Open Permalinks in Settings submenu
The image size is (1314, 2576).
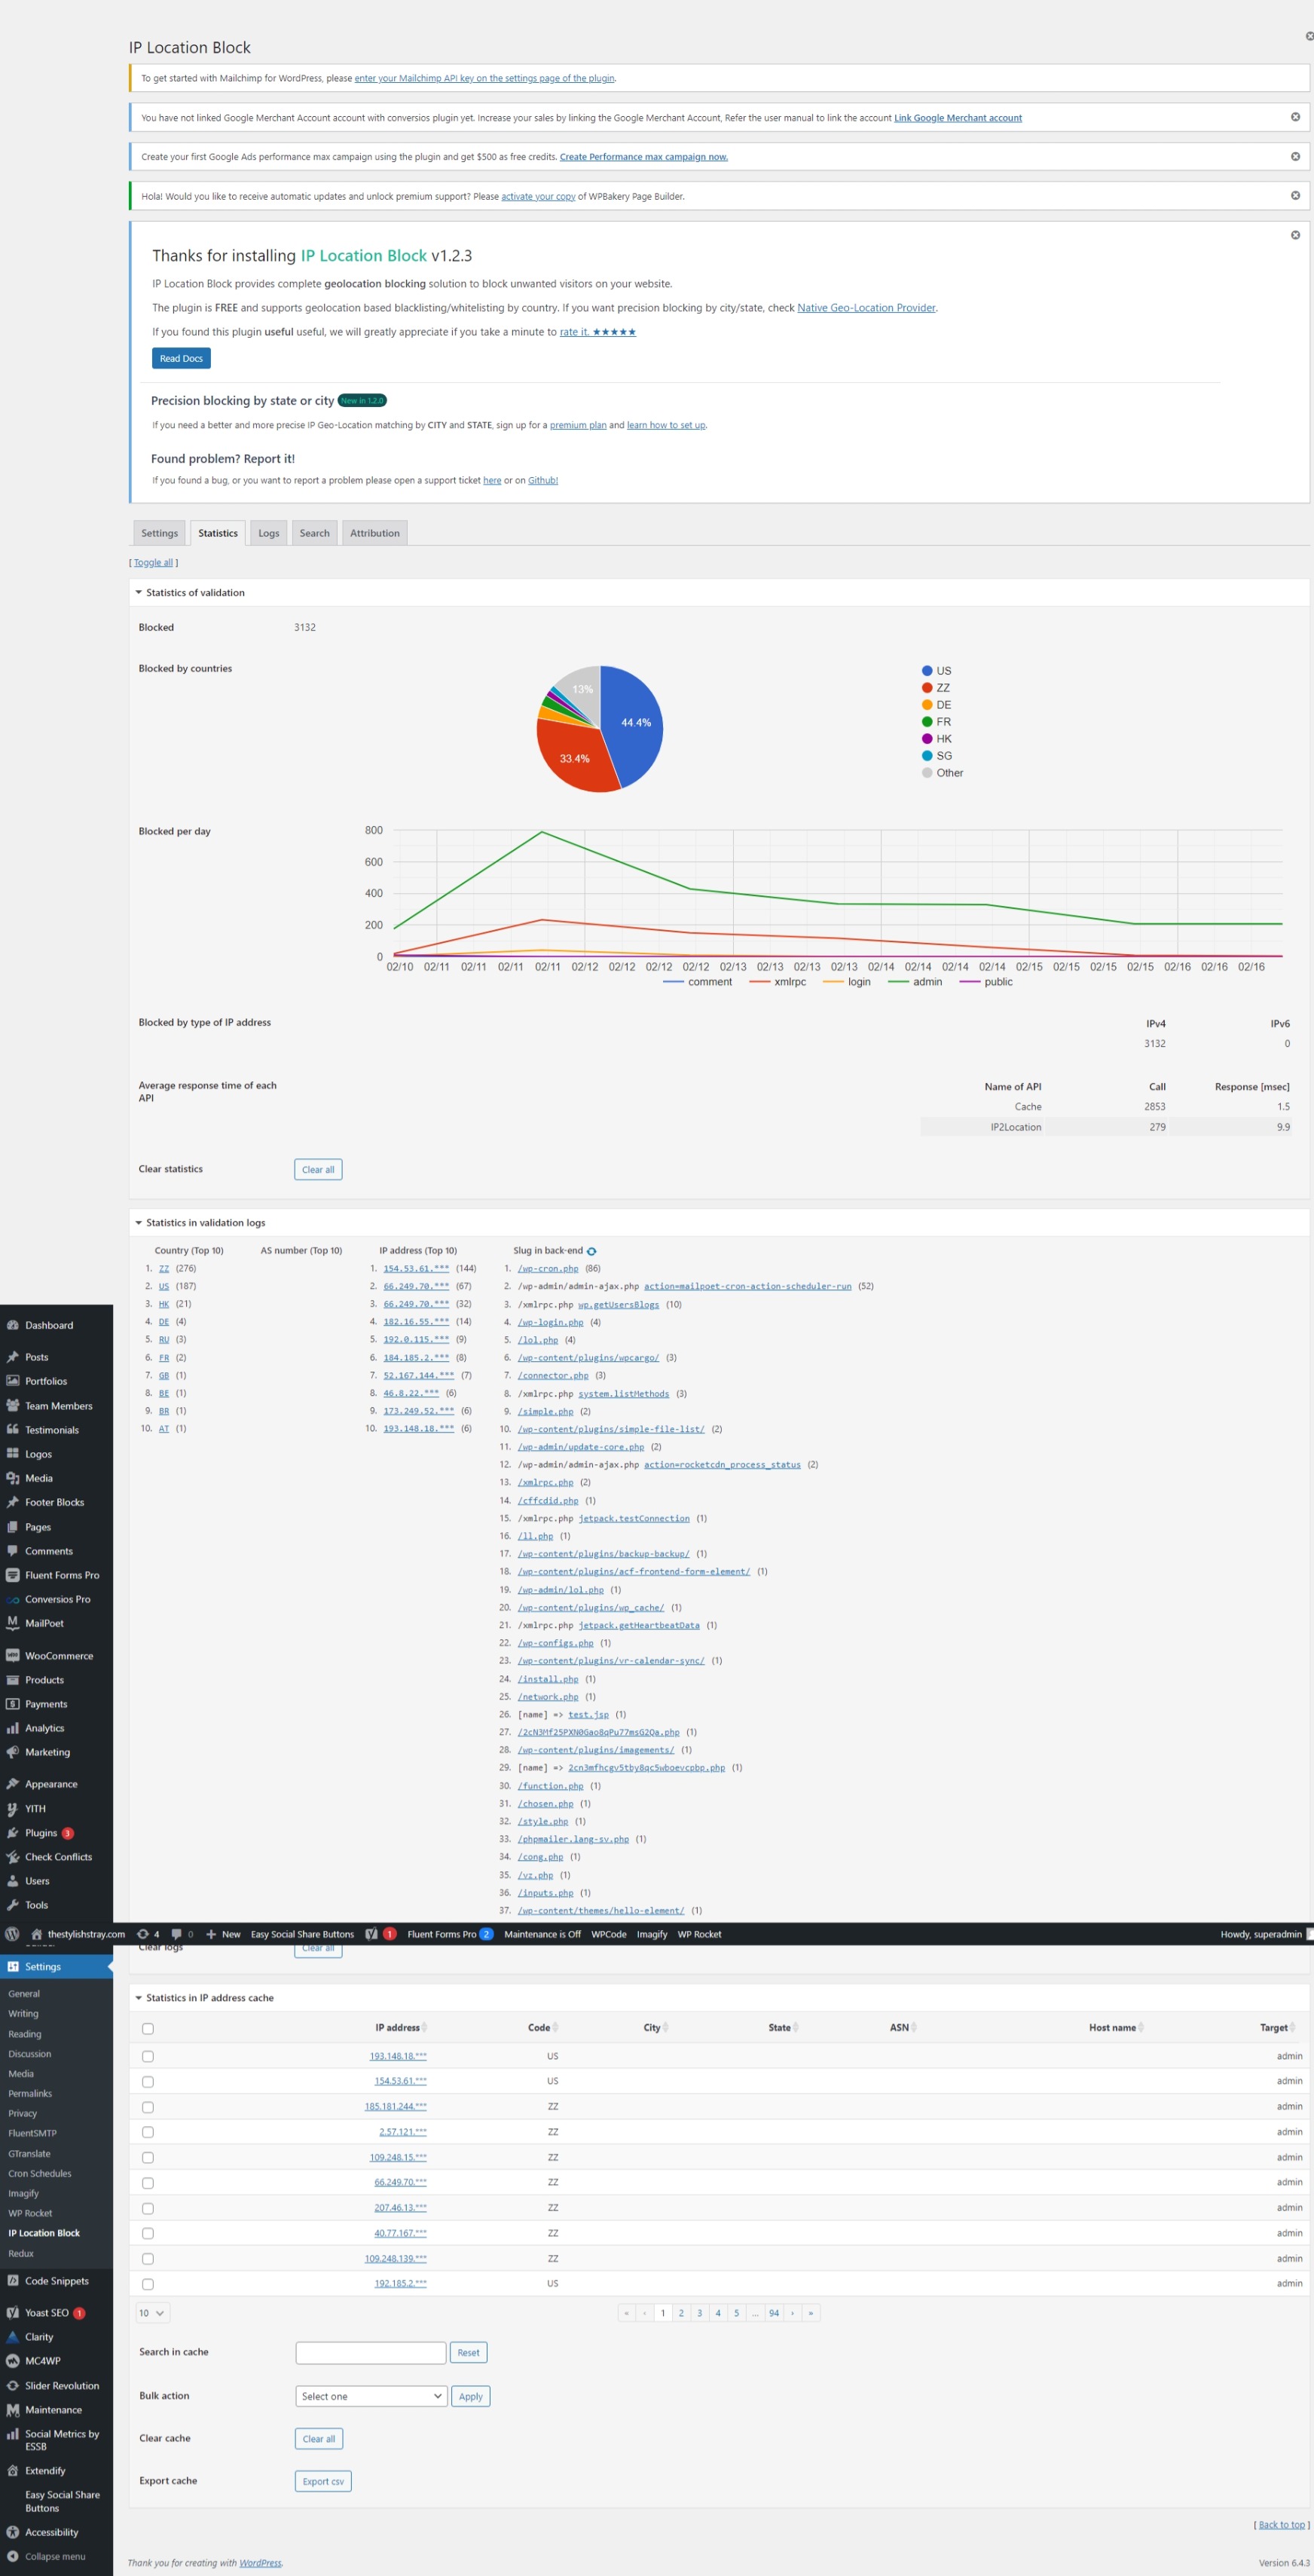point(30,2093)
